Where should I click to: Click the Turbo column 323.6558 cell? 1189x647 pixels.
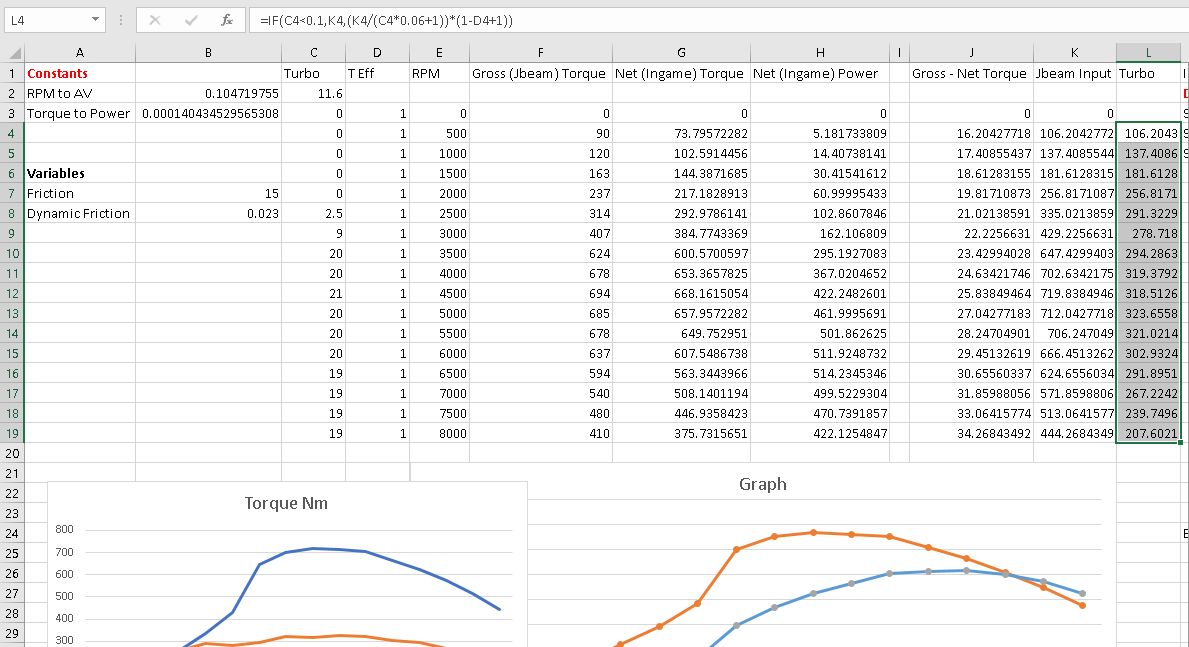coord(1148,313)
